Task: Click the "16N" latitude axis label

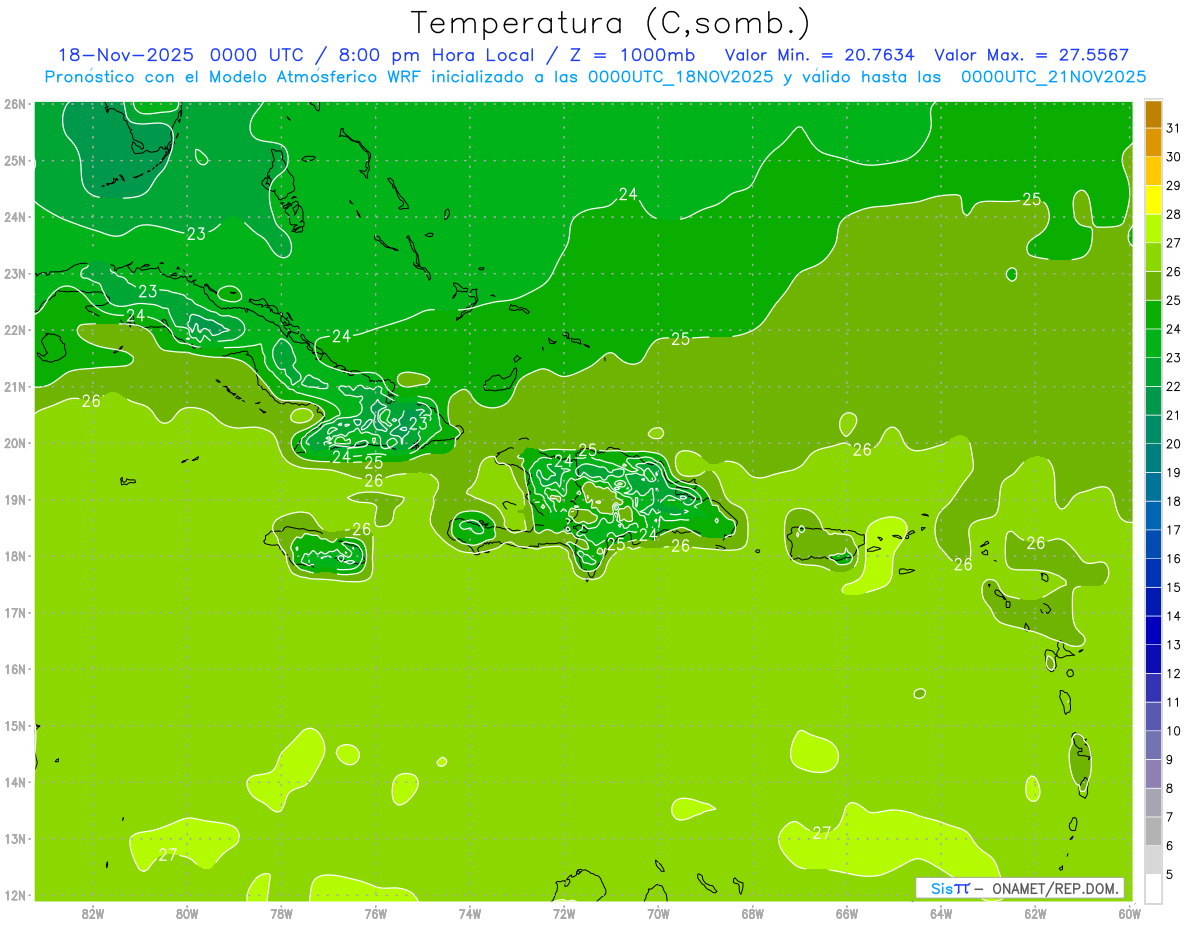Action: [15, 669]
